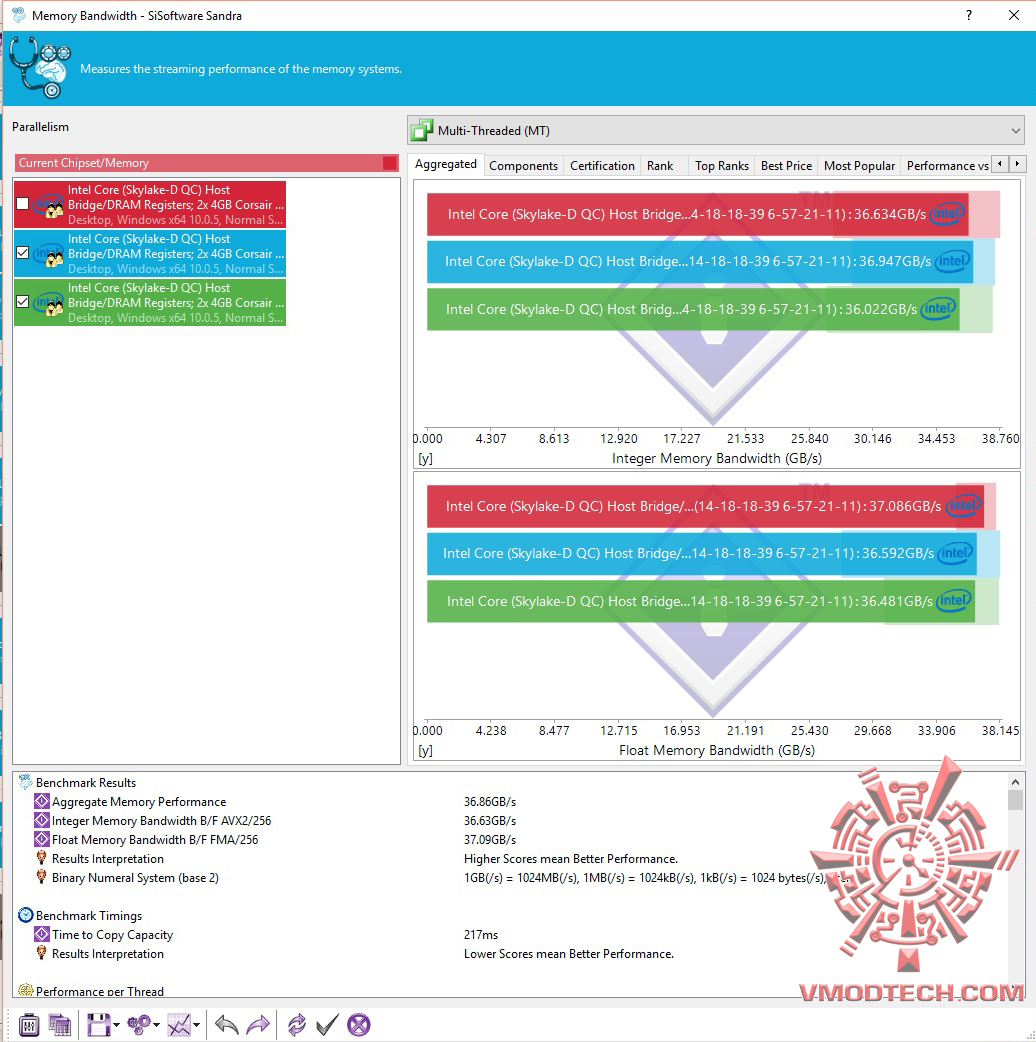Open the gears options toolbar icon

[x=140, y=1025]
